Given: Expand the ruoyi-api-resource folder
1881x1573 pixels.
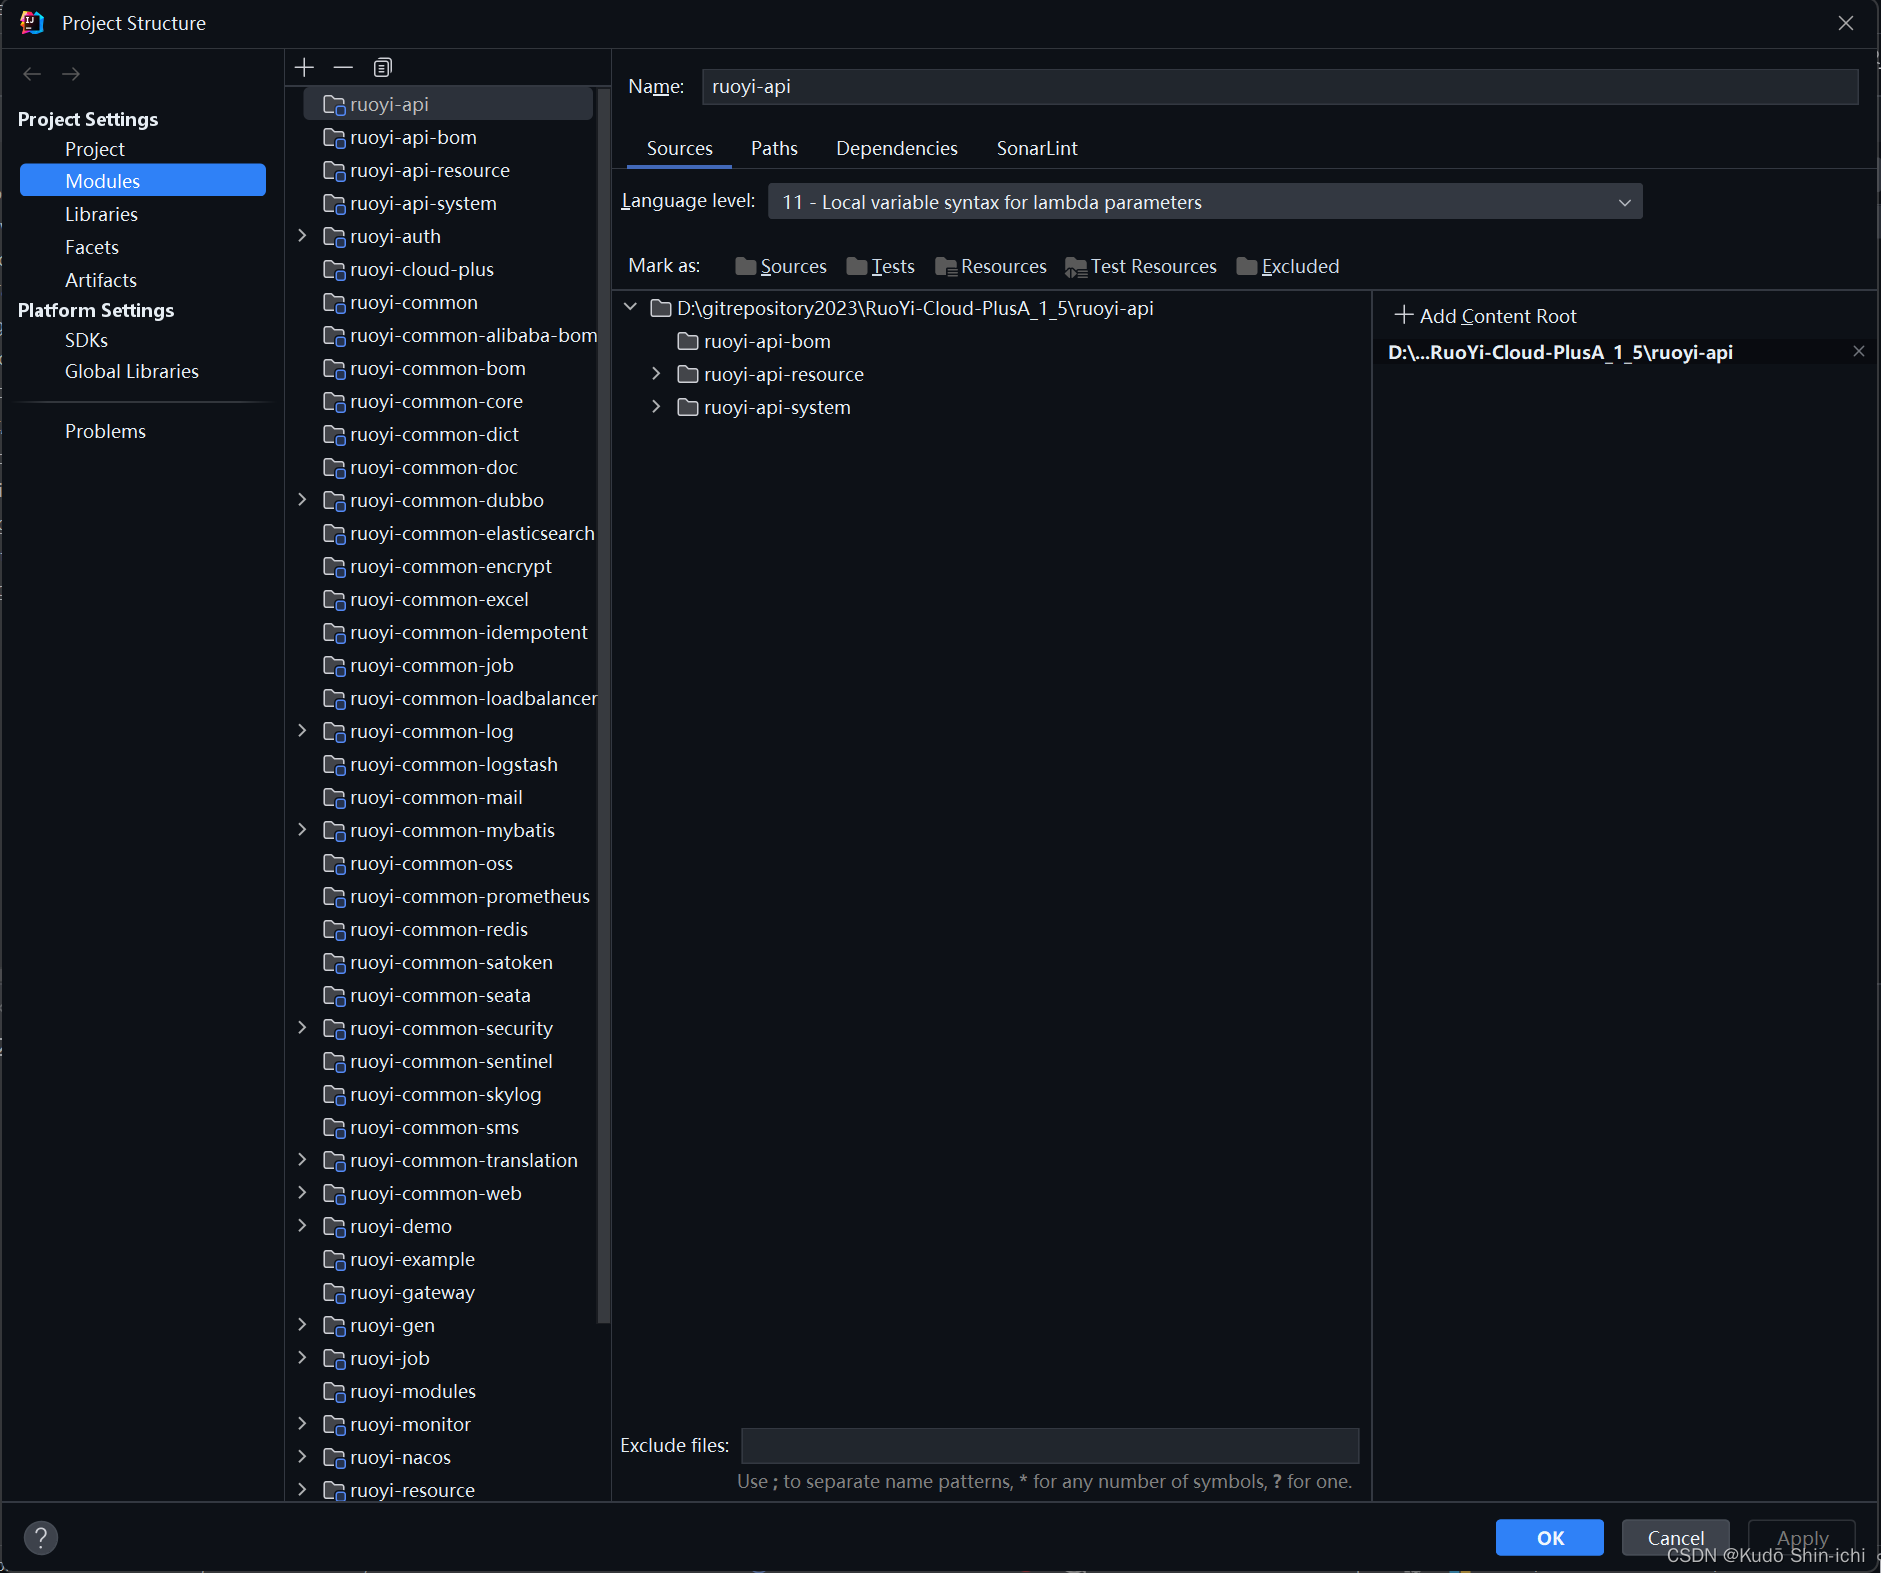Looking at the screenshot, I should coord(656,374).
